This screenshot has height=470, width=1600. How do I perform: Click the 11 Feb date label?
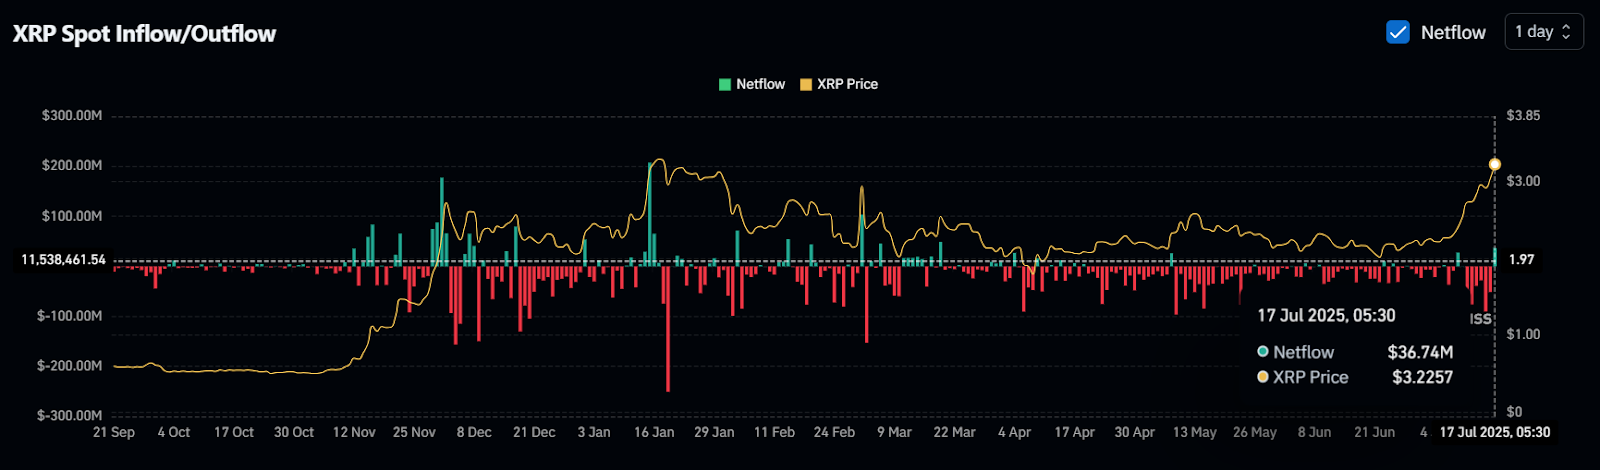774,433
